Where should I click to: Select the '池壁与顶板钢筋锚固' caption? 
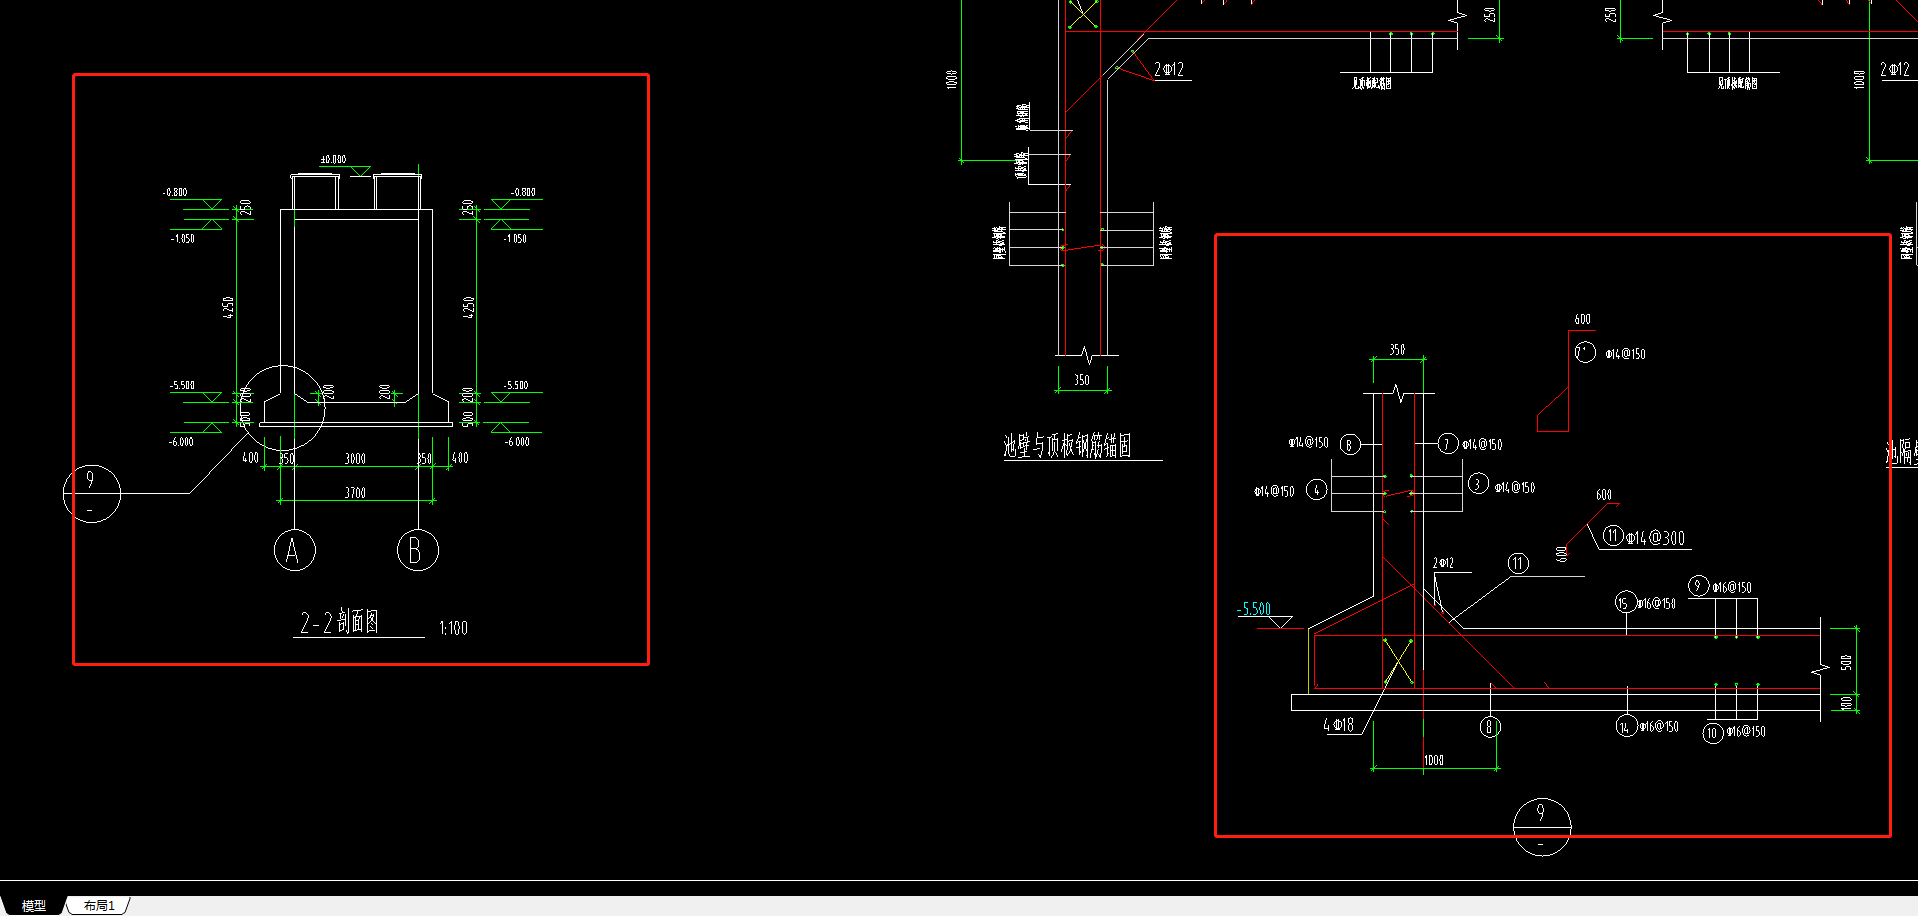coord(1067,446)
